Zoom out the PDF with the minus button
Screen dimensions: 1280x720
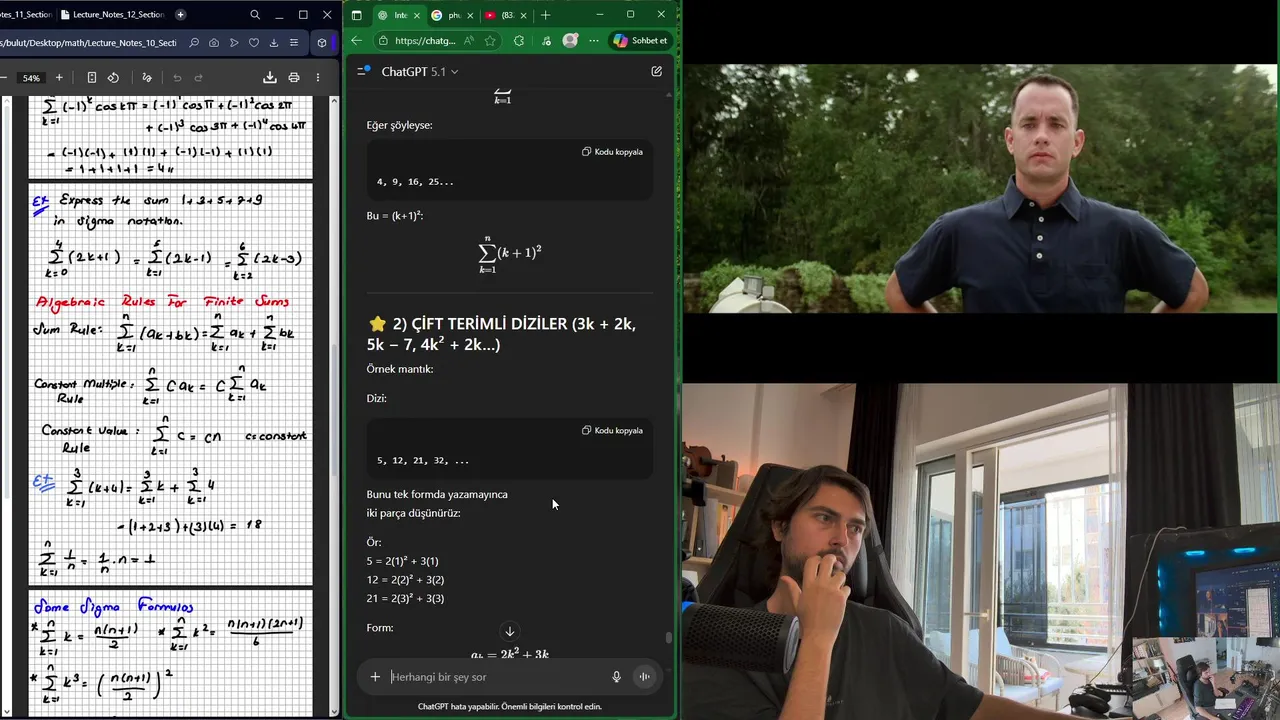[x=4, y=78]
